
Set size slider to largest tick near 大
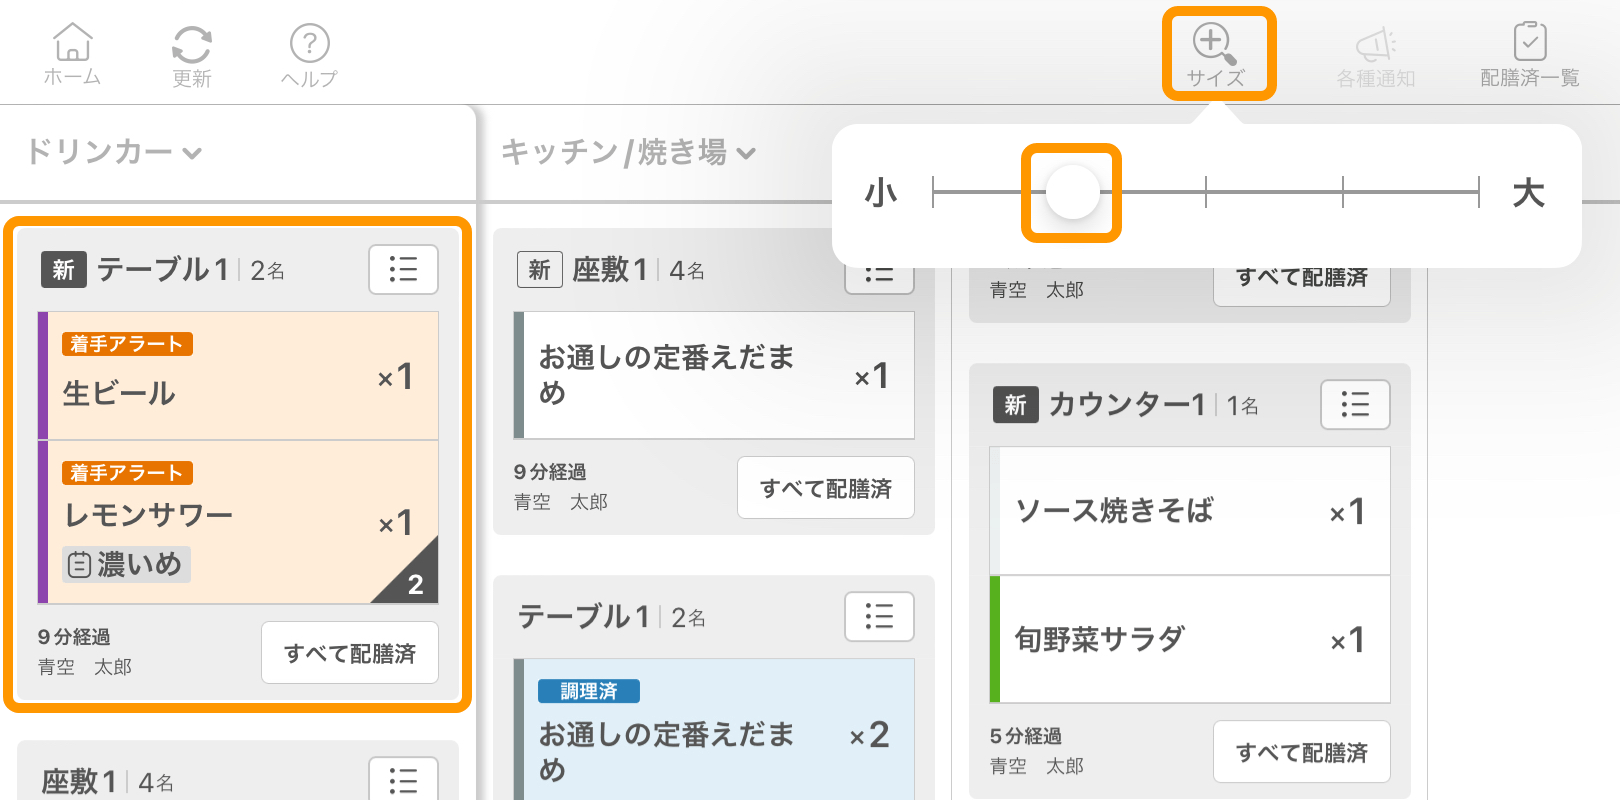click(1479, 192)
